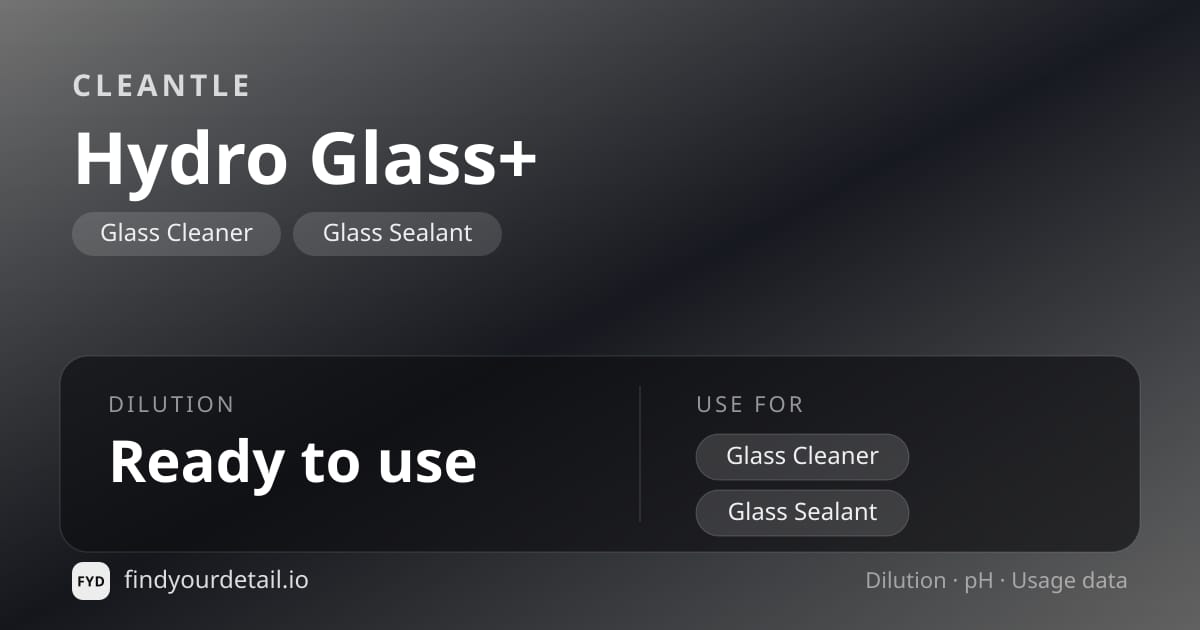Click the word Ready in the dilution value

pos(196,462)
